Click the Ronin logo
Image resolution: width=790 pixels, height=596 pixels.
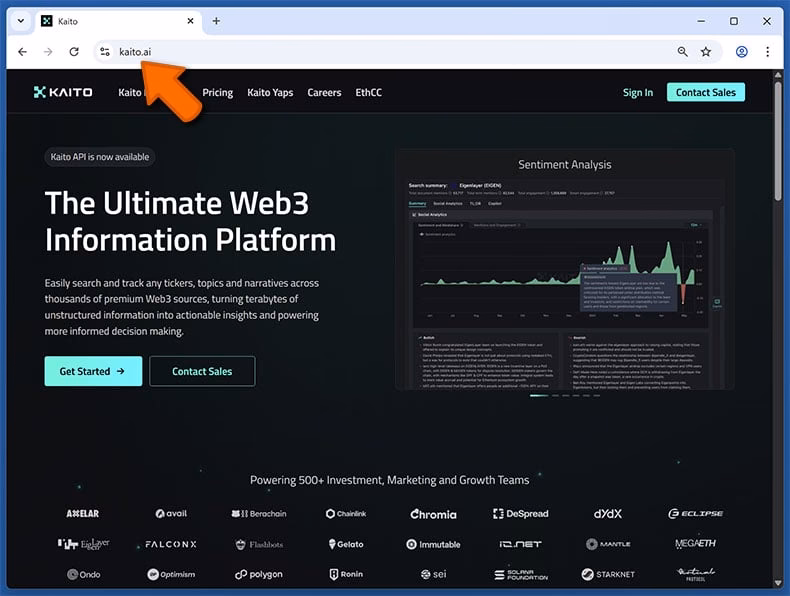tap(346, 574)
